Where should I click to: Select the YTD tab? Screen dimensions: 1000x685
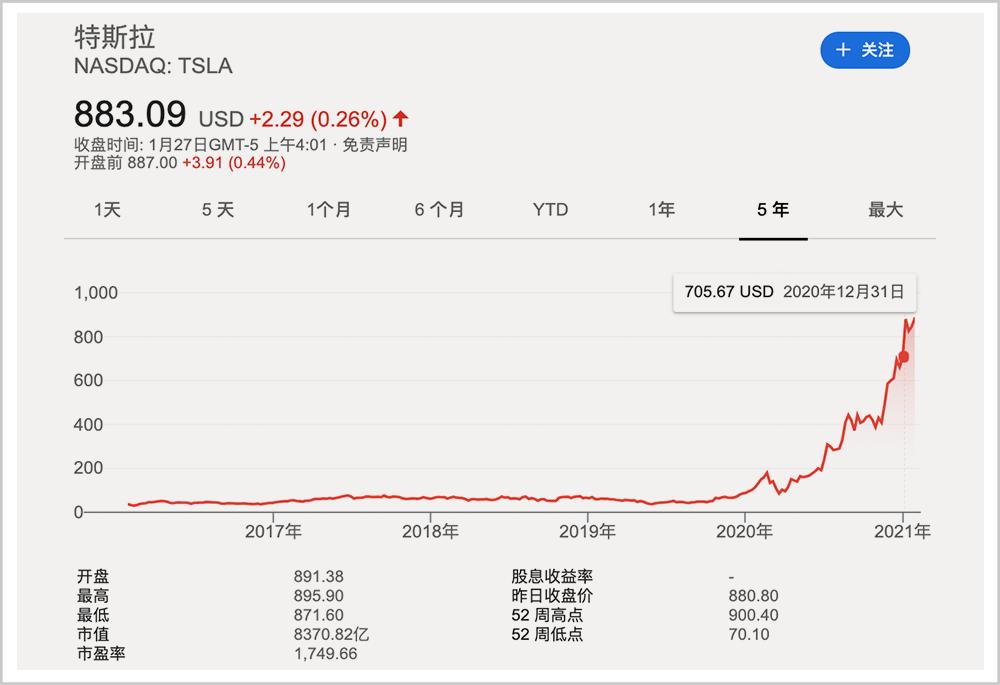[550, 210]
